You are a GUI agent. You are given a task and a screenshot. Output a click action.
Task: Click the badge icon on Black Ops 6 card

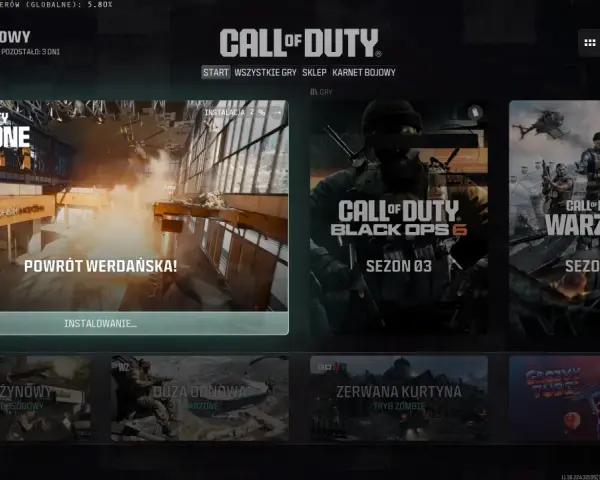(475, 113)
